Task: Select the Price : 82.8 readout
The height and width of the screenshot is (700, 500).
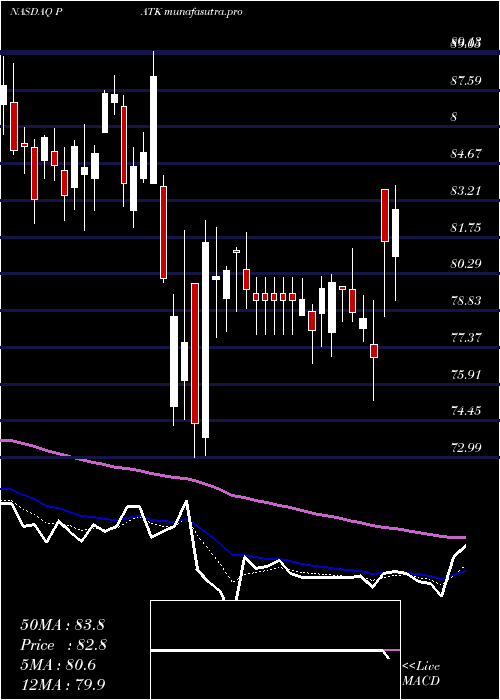Action: 63,645
